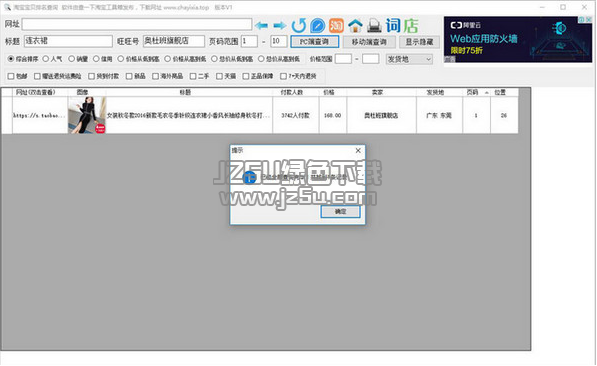Image resolution: width=597 pixels, height=366 pixels.
Task: Select 总价从高到低 radio button
Action: (x=261, y=59)
